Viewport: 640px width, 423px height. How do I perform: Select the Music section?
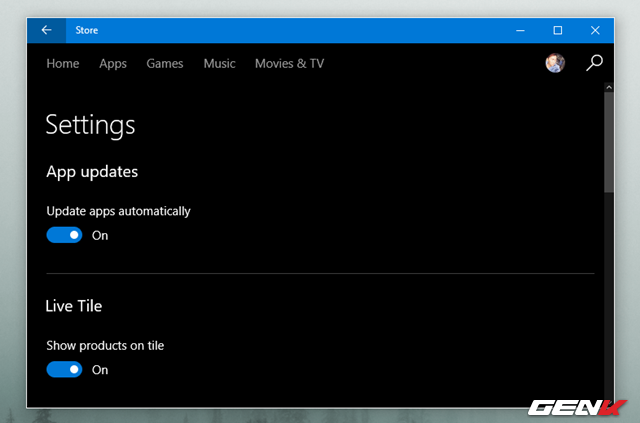point(220,64)
